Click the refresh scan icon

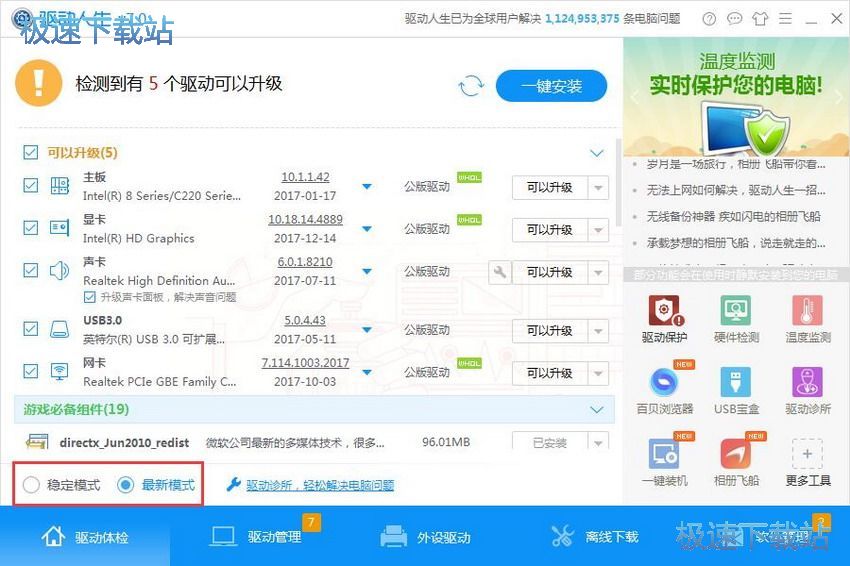point(471,86)
